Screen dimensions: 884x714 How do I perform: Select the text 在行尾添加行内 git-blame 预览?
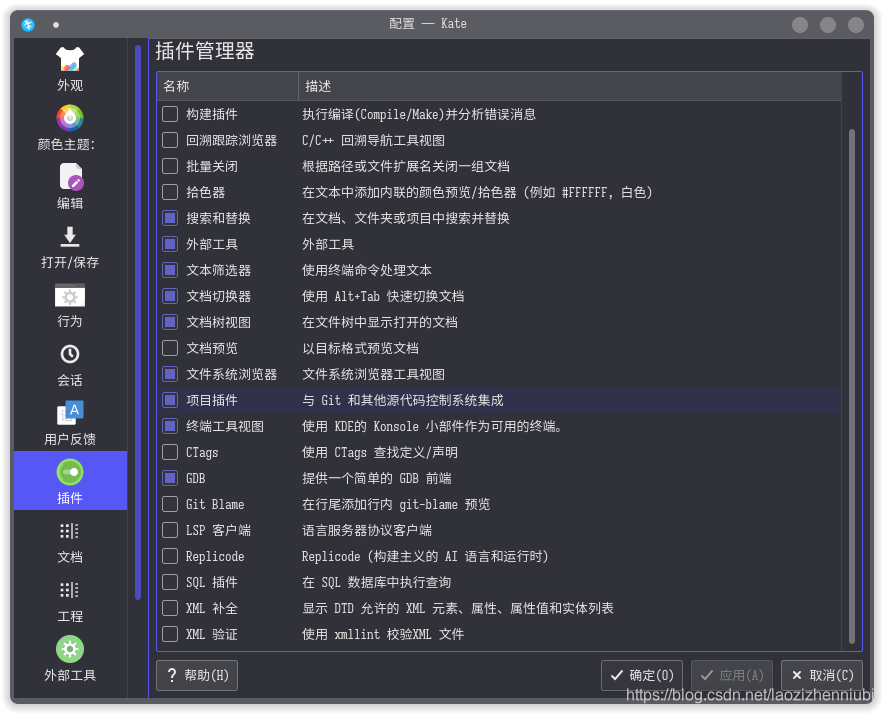click(x=396, y=504)
